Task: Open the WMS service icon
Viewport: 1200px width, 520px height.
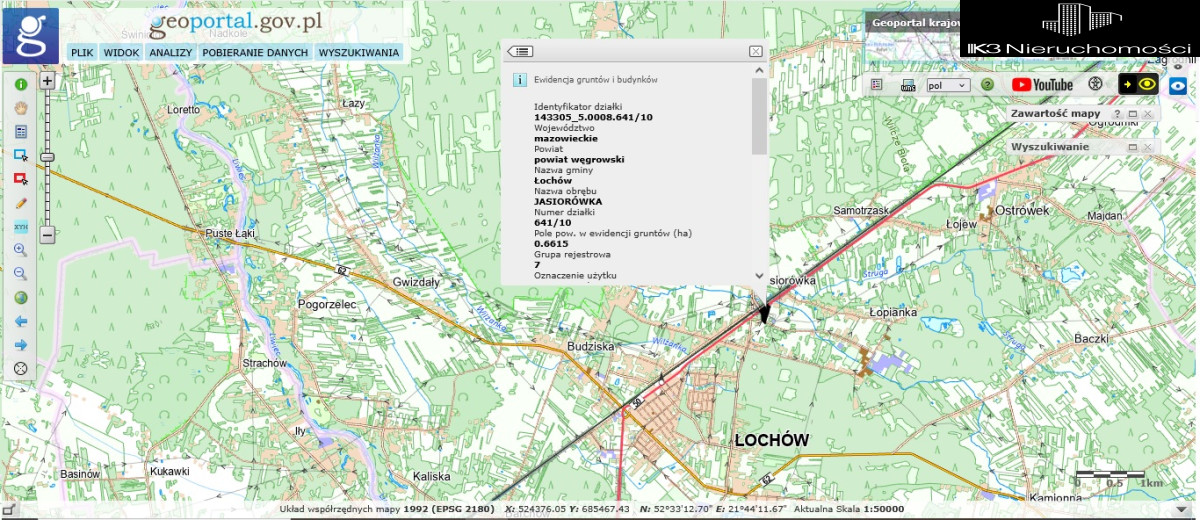Action: pos(908,85)
